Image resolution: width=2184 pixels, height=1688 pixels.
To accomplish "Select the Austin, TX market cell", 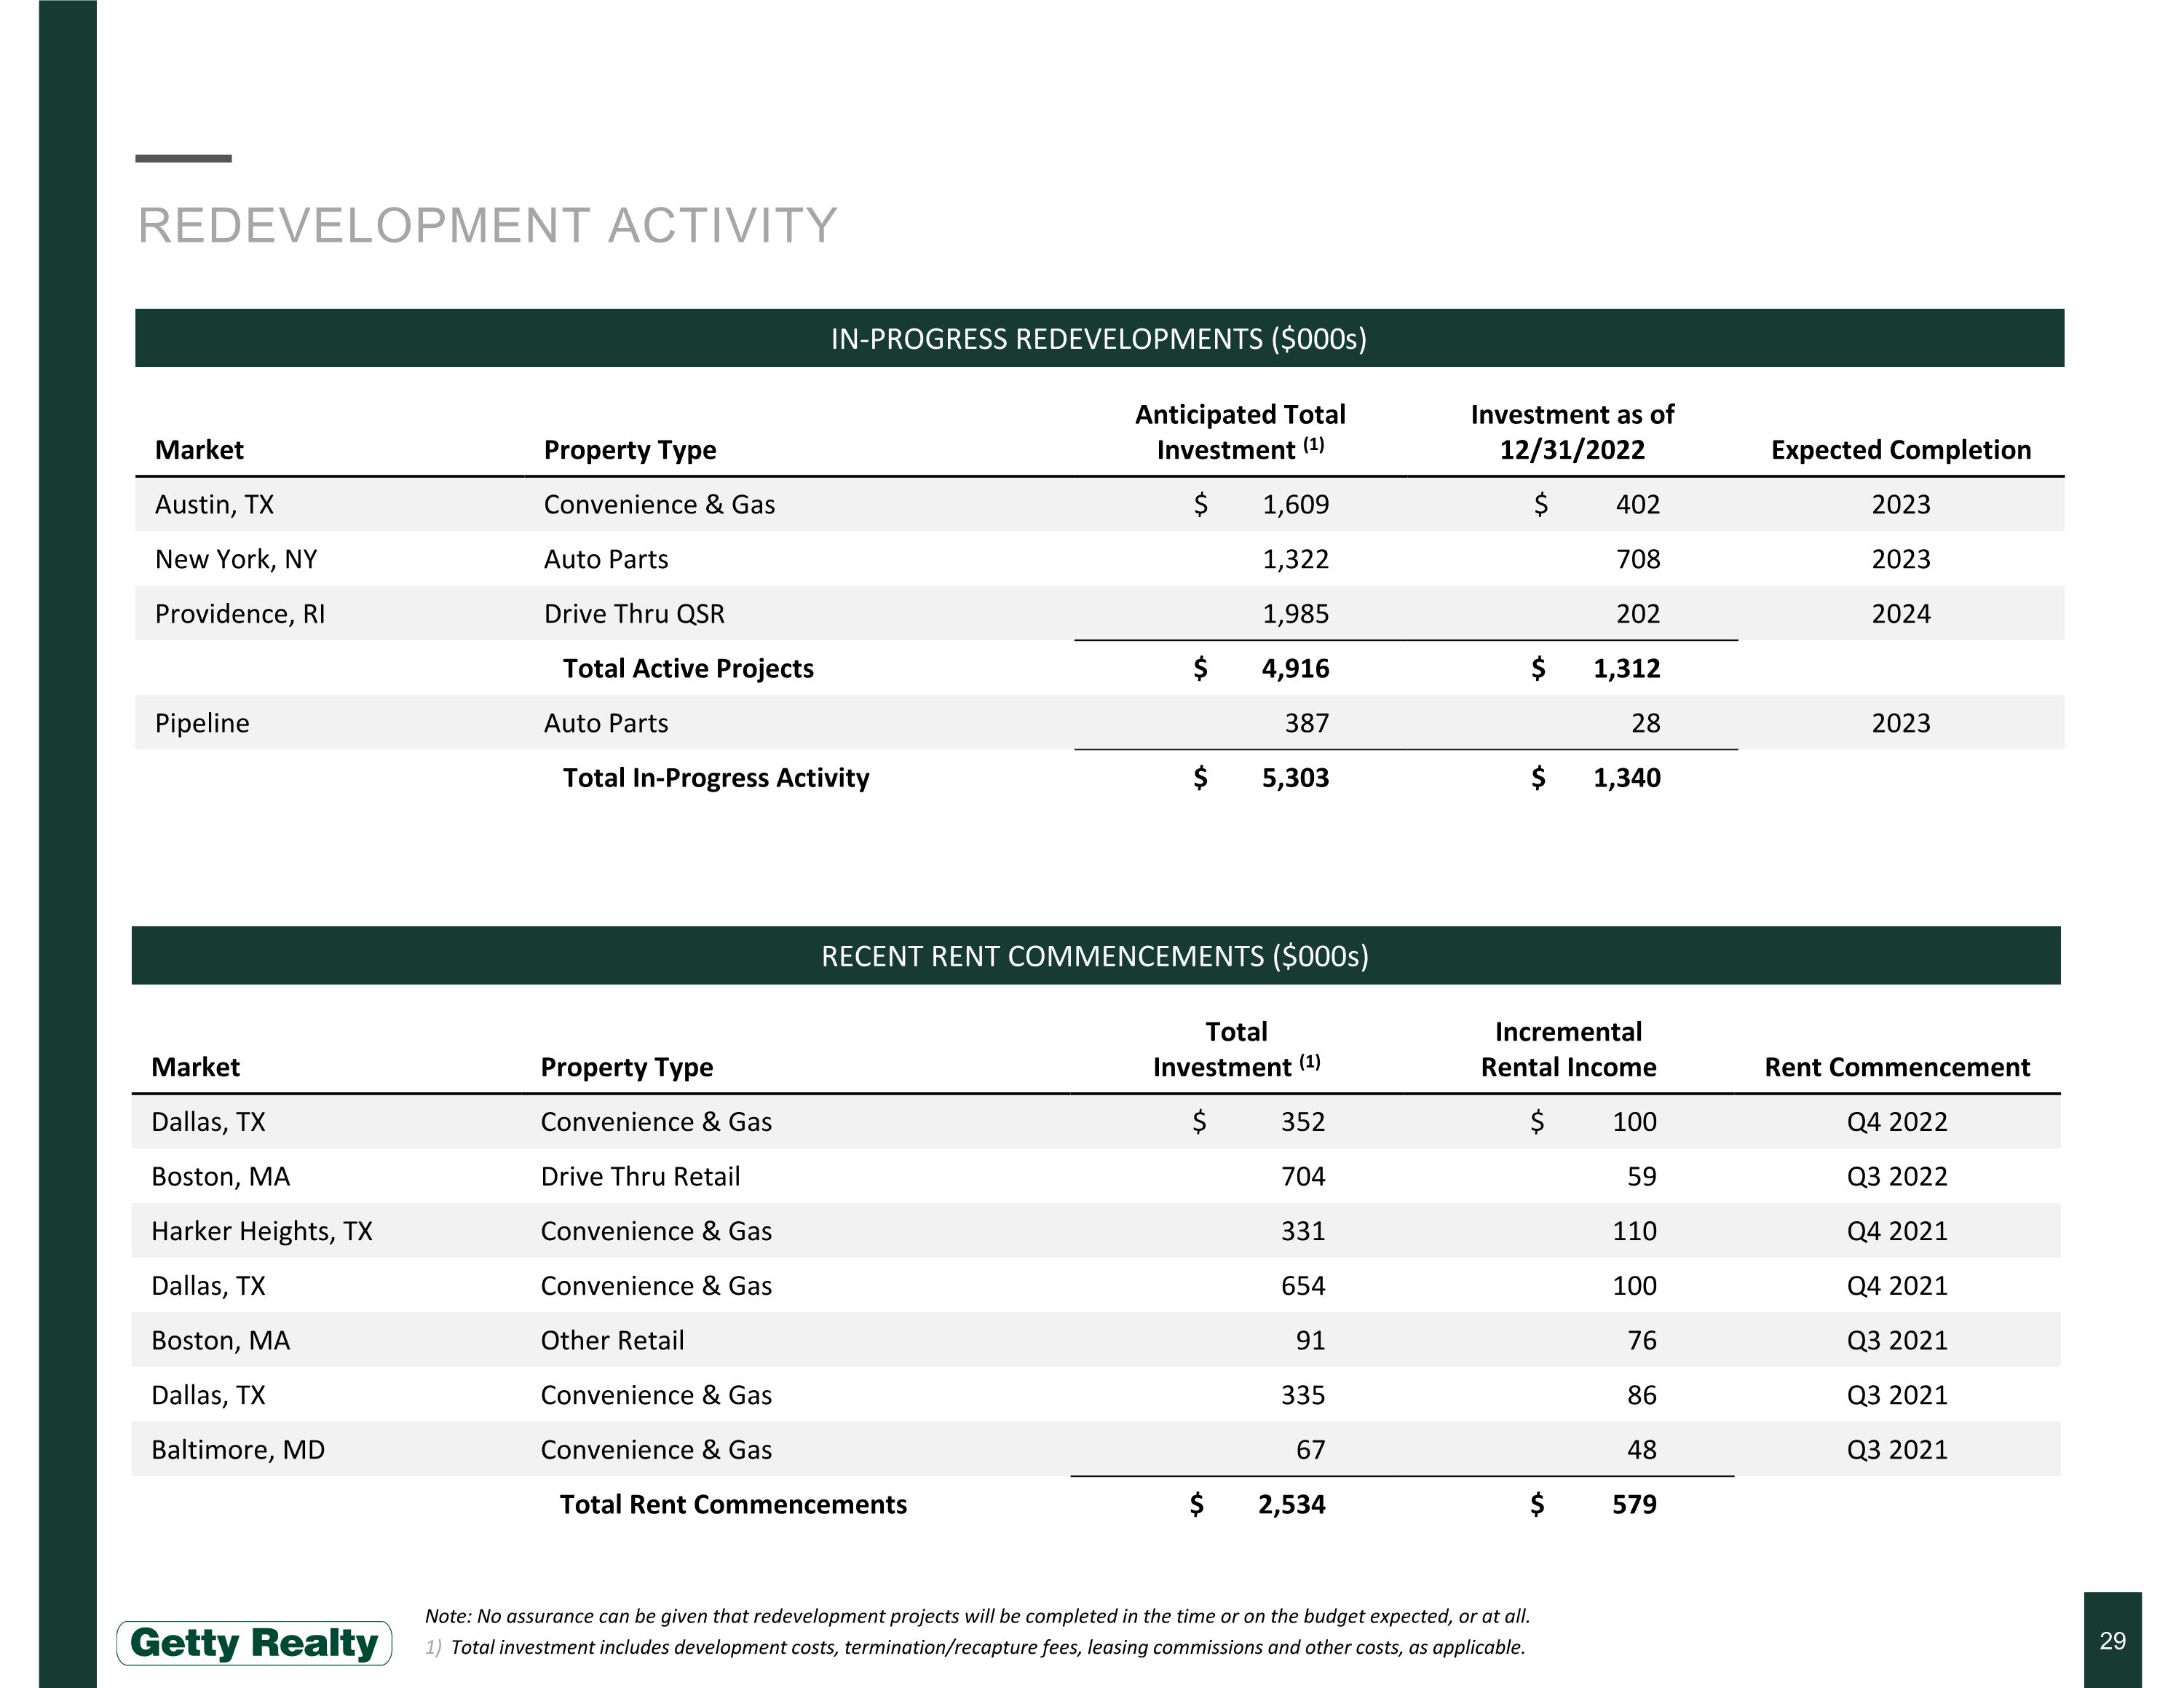I will pyautogui.click(x=215, y=505).
